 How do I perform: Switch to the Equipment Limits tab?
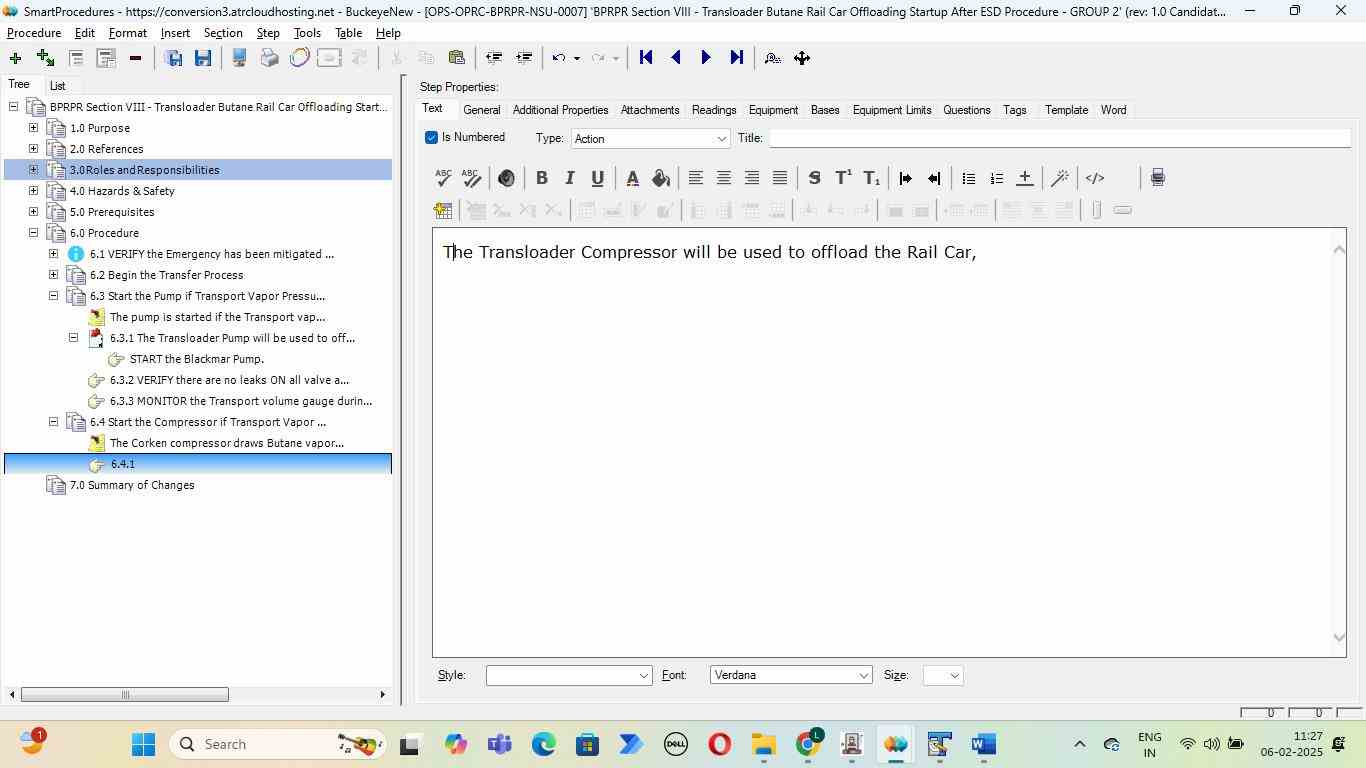[892, 110]
